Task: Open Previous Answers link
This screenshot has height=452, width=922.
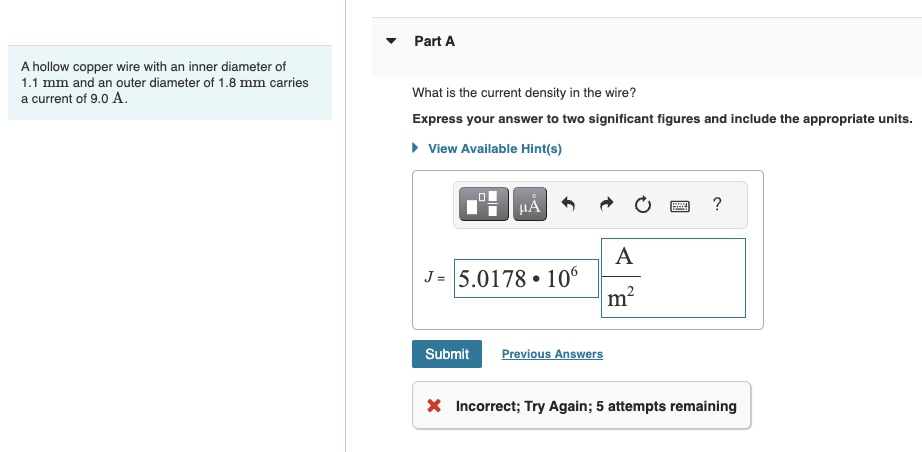Action: 552,354
